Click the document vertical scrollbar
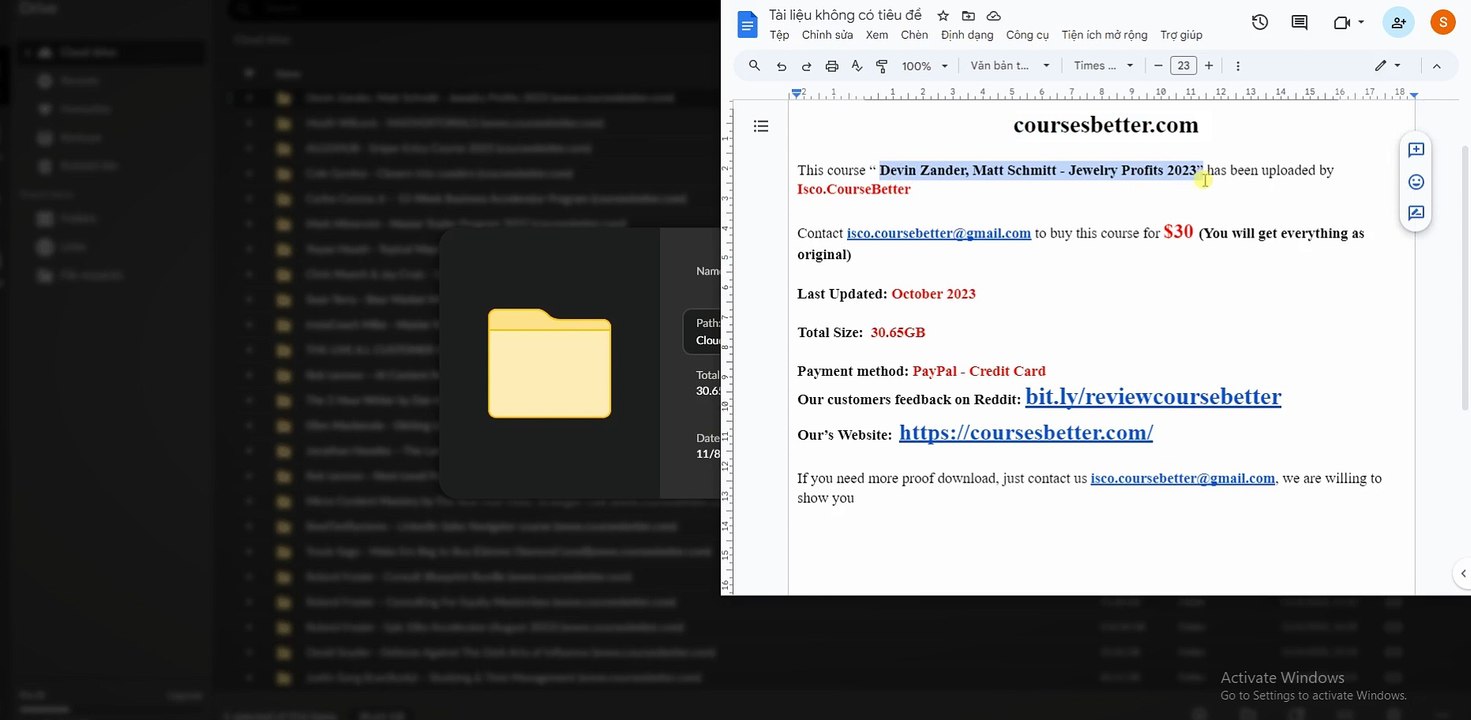1471x720 pixels. [x=1466, y=280]
